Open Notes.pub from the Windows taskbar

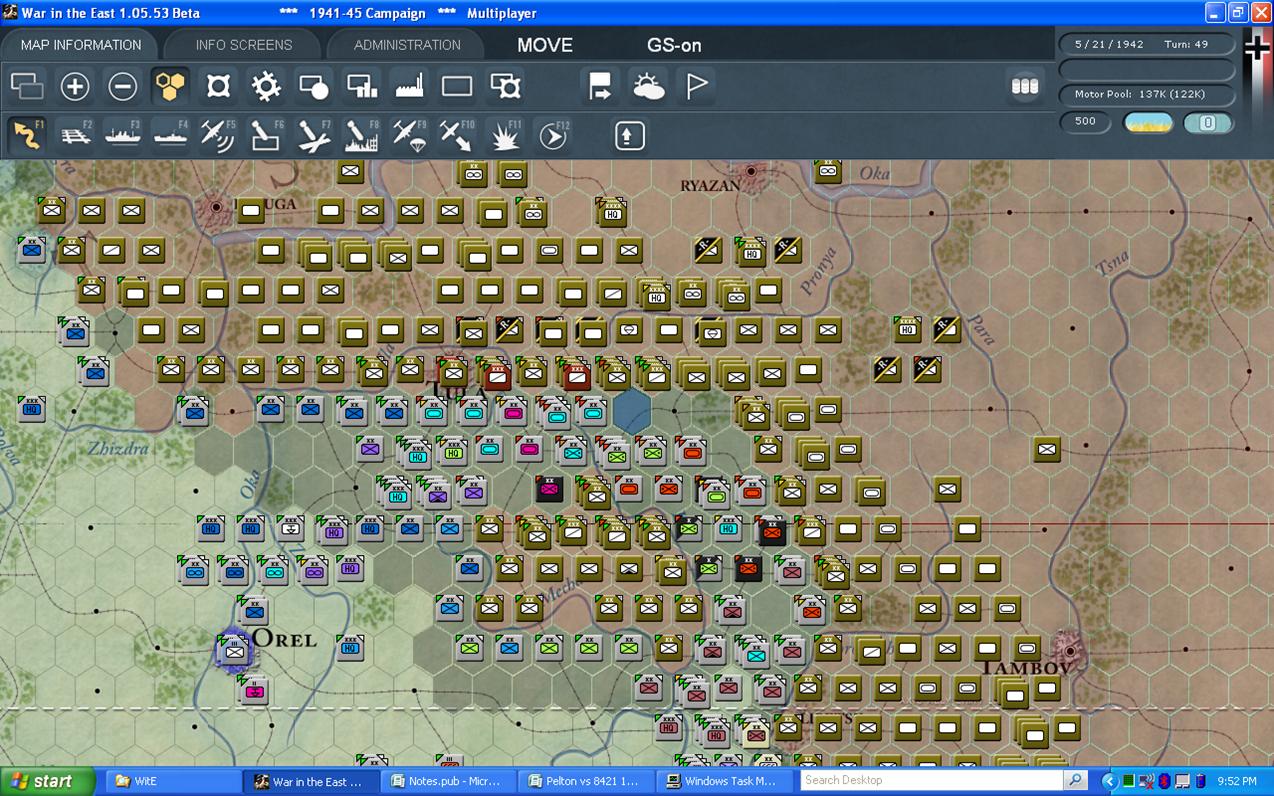coord(446,781)
